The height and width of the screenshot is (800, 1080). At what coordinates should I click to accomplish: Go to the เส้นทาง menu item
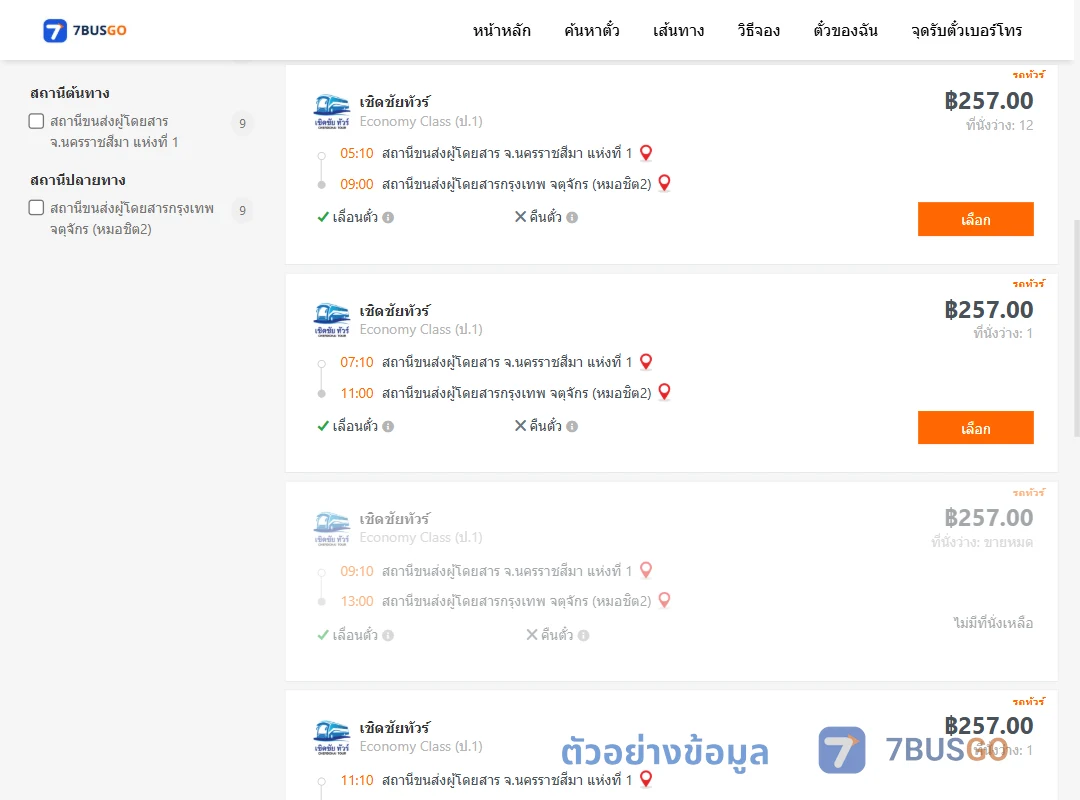coord(678,30)
